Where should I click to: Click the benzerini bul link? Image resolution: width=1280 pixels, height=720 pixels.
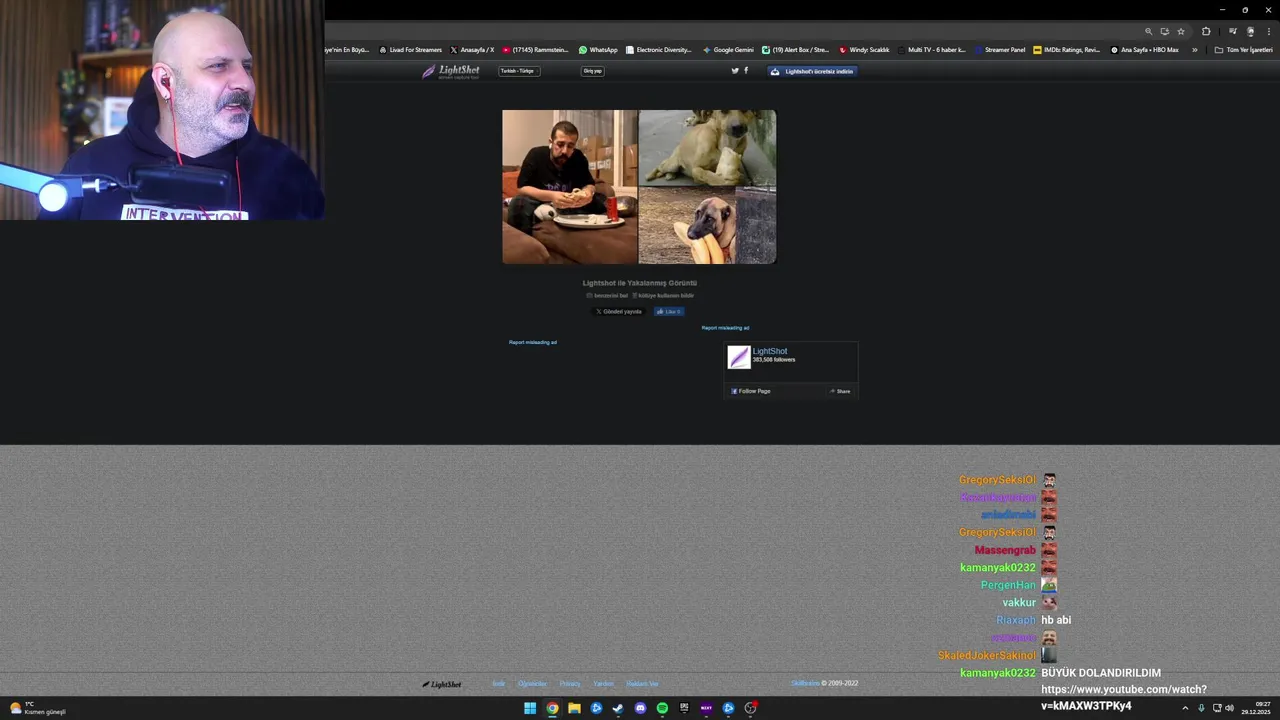pyautogui.click(x=607, y=296)
